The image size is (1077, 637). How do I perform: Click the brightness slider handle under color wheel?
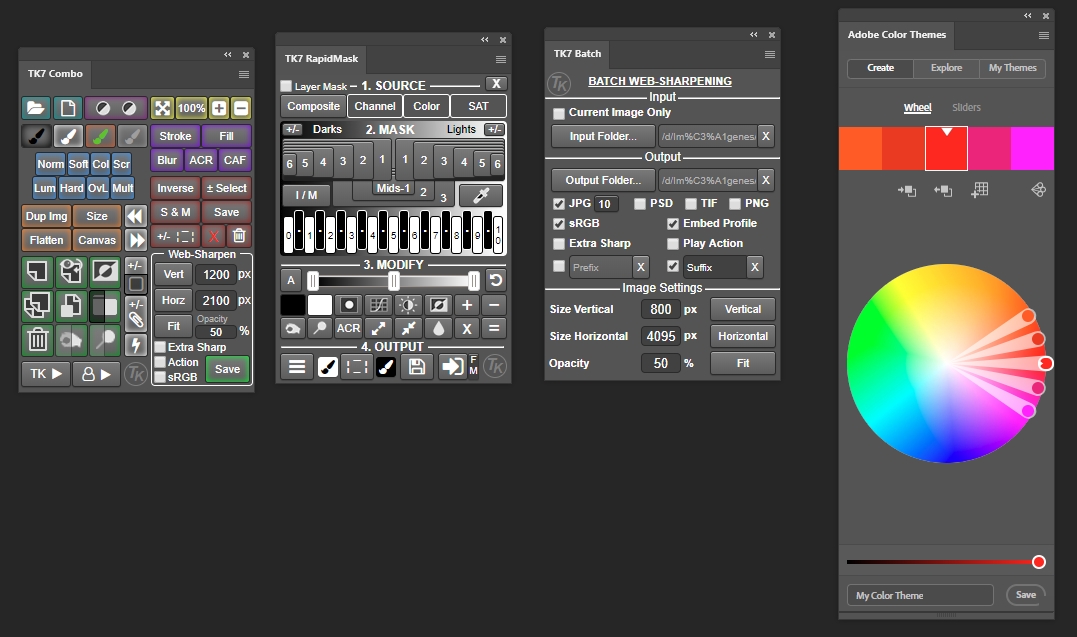pos(1039,562)
